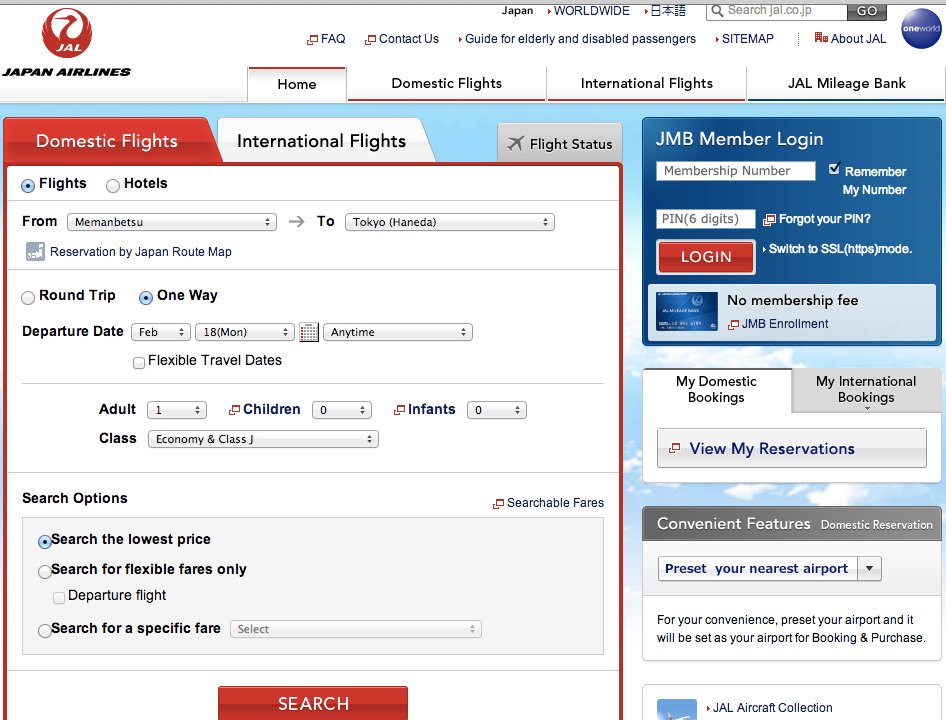
Task: Select the Hotels radio button
Action: pos(113,186)
